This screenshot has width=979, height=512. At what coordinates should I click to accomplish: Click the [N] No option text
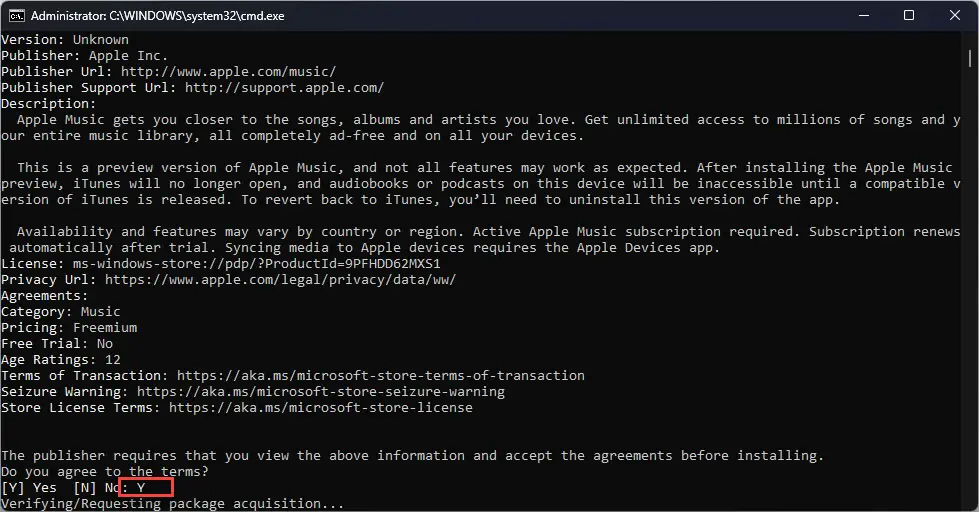coord(97,488)
